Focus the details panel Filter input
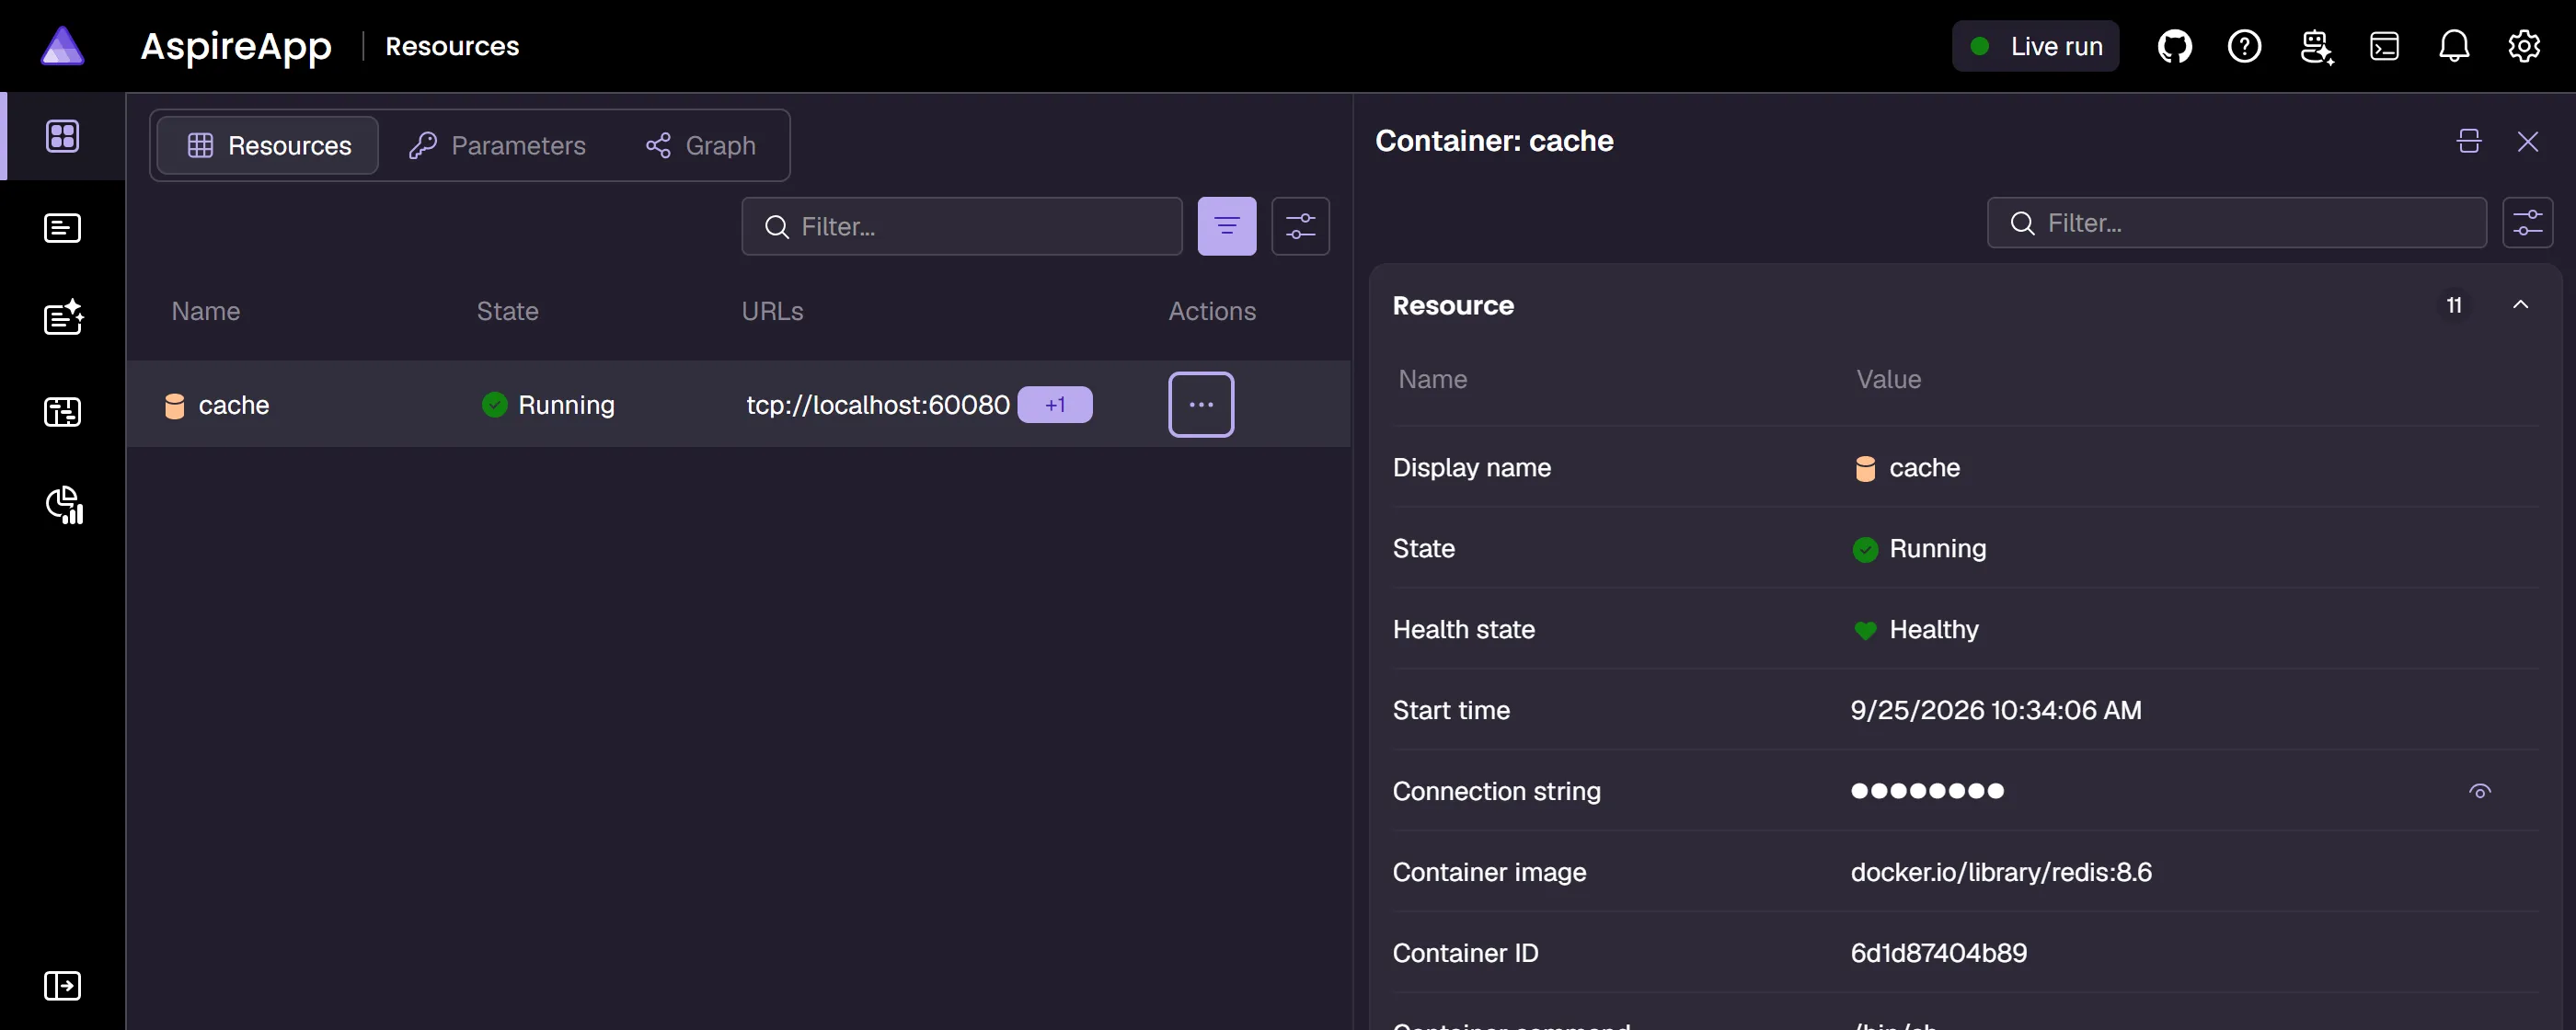The image size is (2576, 1030). point(2236,222)
